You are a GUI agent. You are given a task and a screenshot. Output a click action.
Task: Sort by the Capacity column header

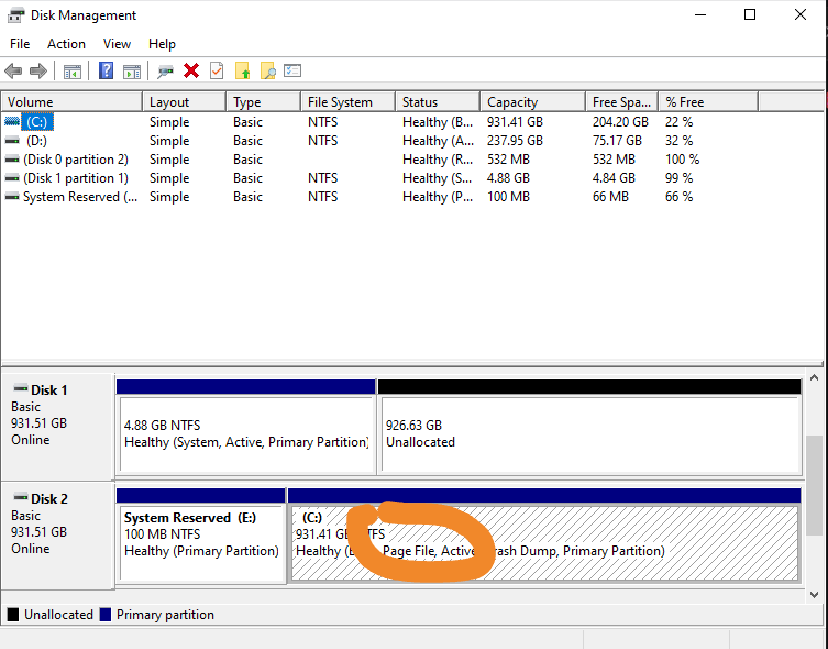(x=533, y=102)
